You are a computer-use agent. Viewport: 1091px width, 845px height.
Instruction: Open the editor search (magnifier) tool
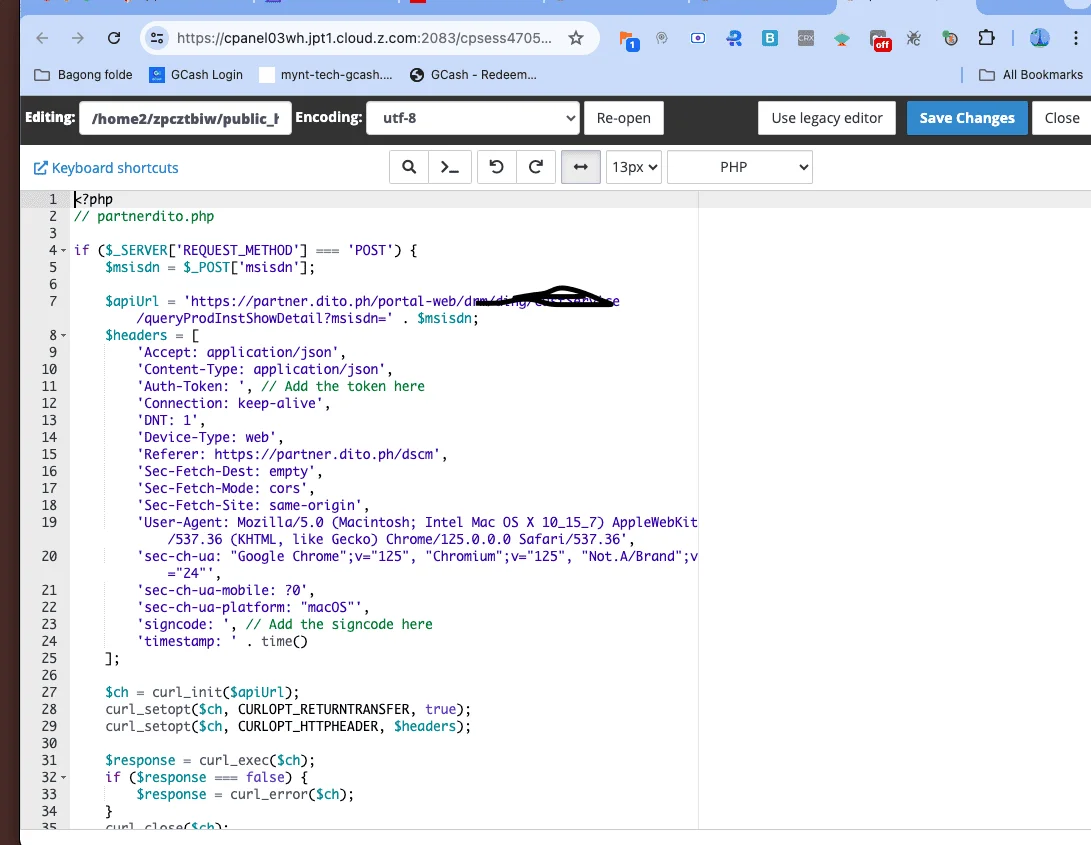pos(409,167)
